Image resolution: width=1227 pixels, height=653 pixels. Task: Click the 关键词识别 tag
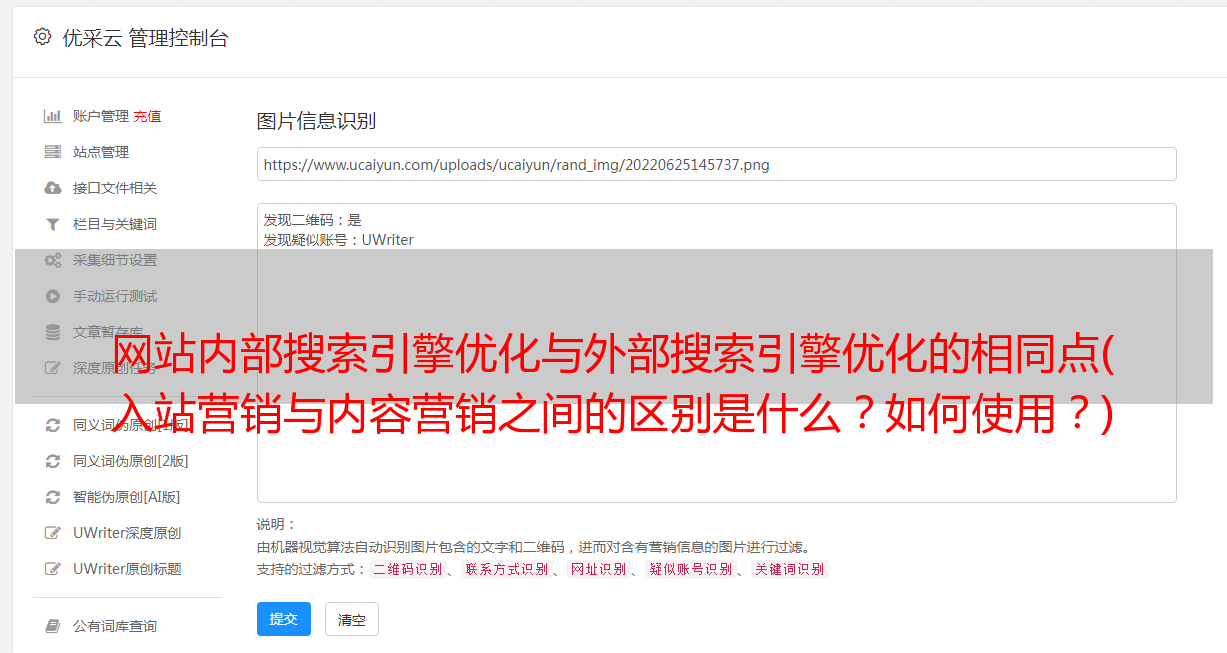[x=790, y=569]
